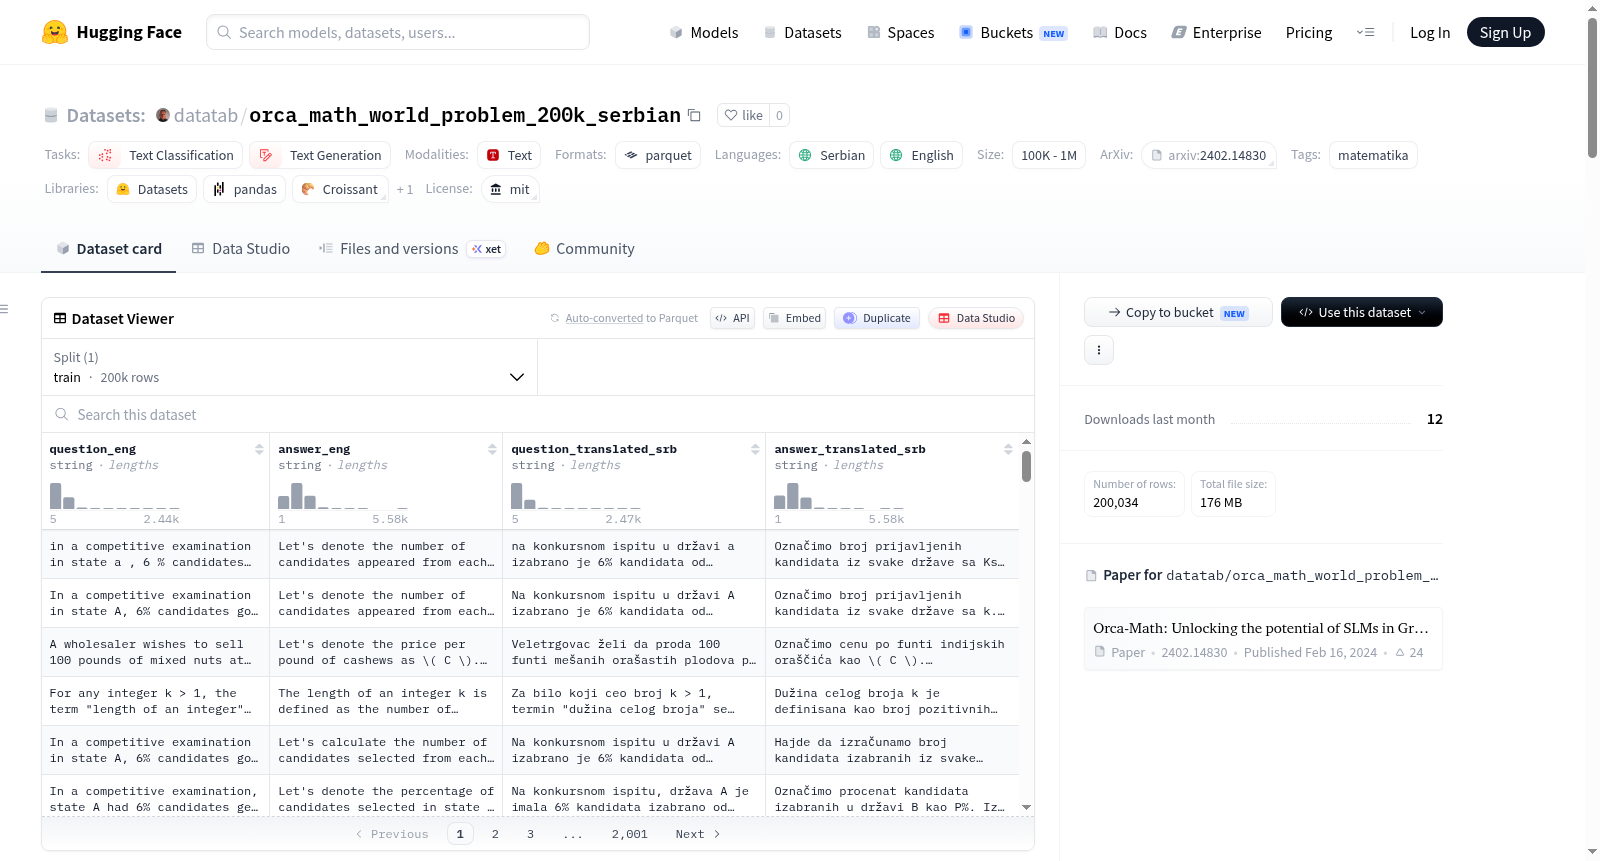Click the English language tag
The width and height of the screenshot is (1600, 861).
(x=922, y=155)
